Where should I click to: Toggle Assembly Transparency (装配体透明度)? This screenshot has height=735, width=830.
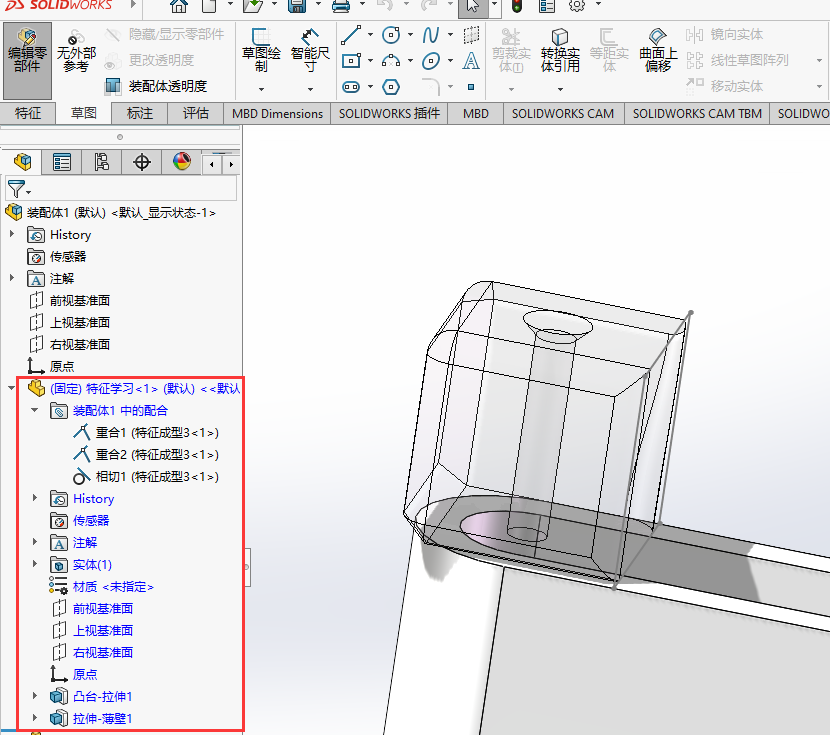[156, 86]
